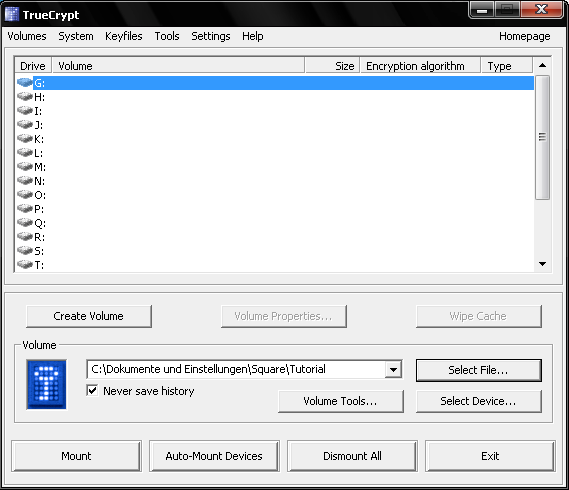Open the Homepage link
The width and height of the screenshot is (569, 490).
524,36
